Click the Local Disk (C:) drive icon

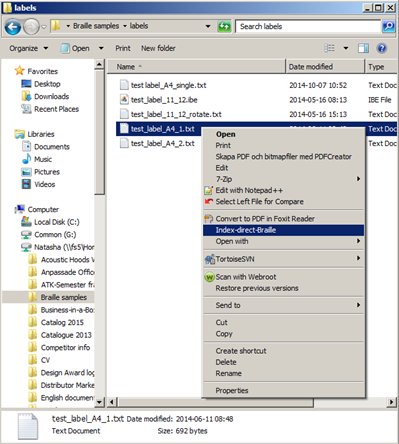[x=26, y=221]
